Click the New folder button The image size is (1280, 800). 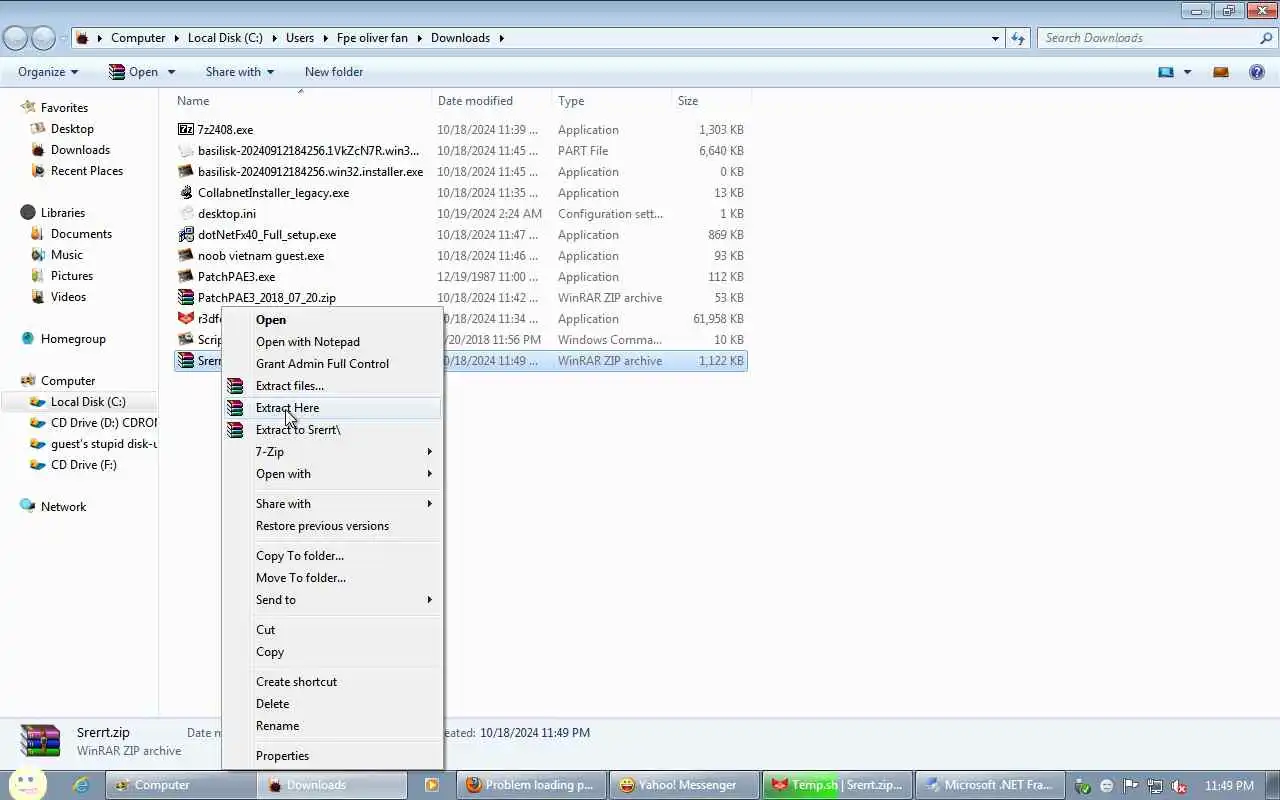tap(334, 72)
